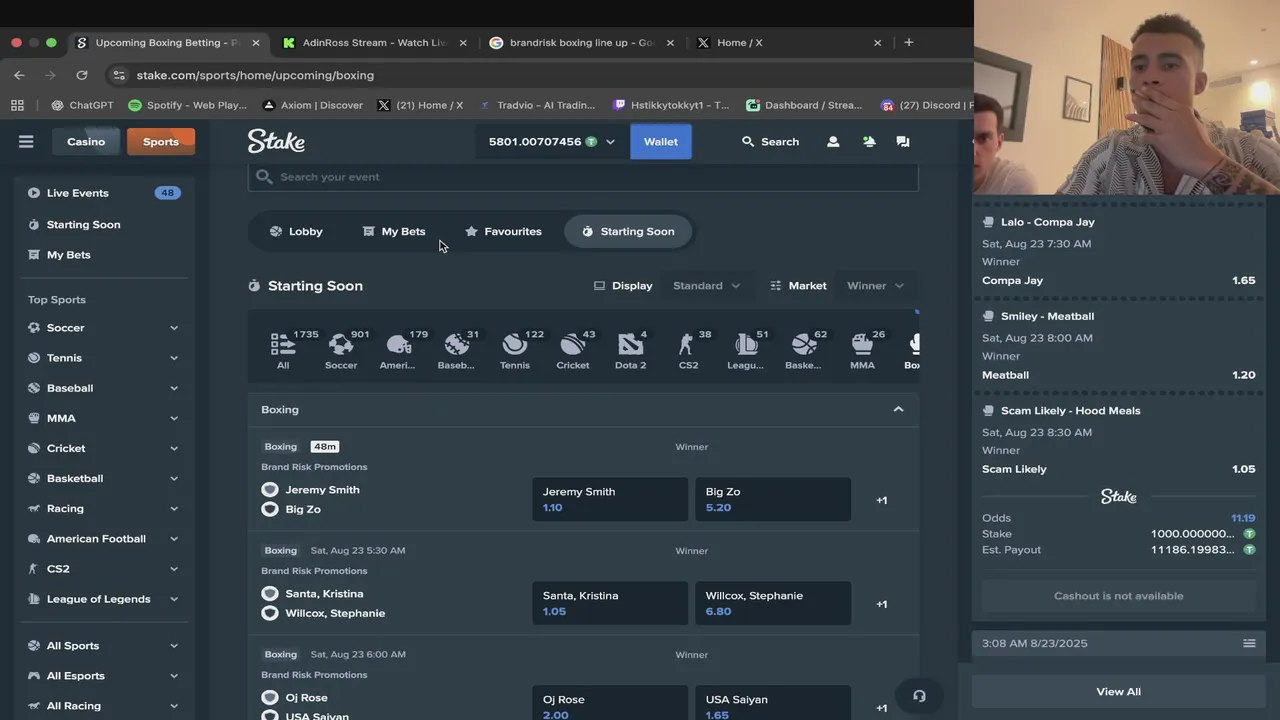This screenshot has width=1280, height=720.
Task: Open the chat bubbles icon
Action: point(903,142)
